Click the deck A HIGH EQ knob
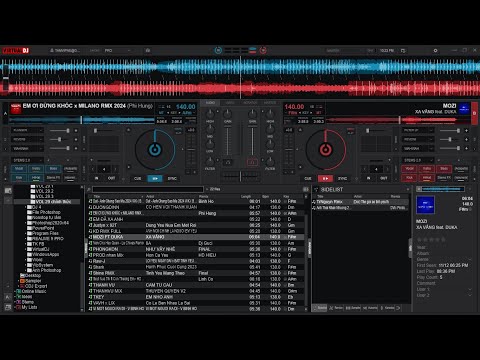The width and height of the screenshot is (480, 360). click(x=210, y=114)
